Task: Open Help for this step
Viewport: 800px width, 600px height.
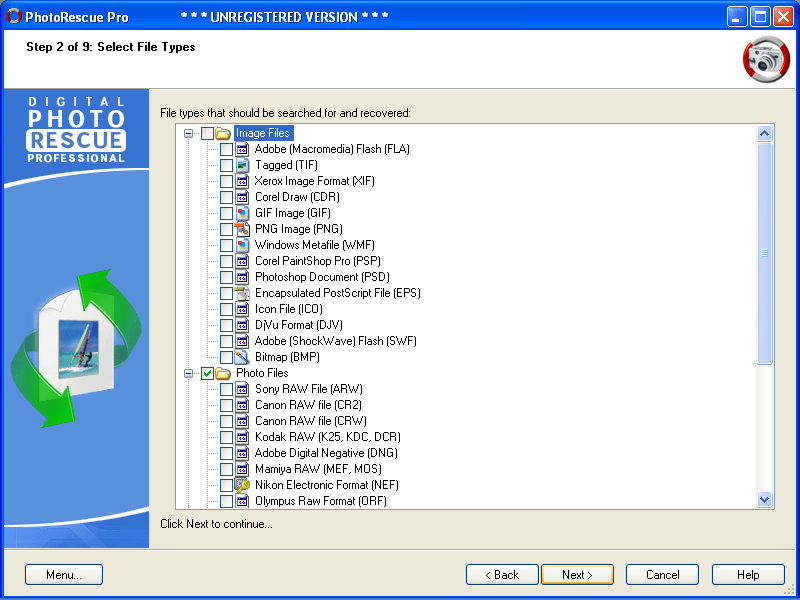Action: [748, 574]
